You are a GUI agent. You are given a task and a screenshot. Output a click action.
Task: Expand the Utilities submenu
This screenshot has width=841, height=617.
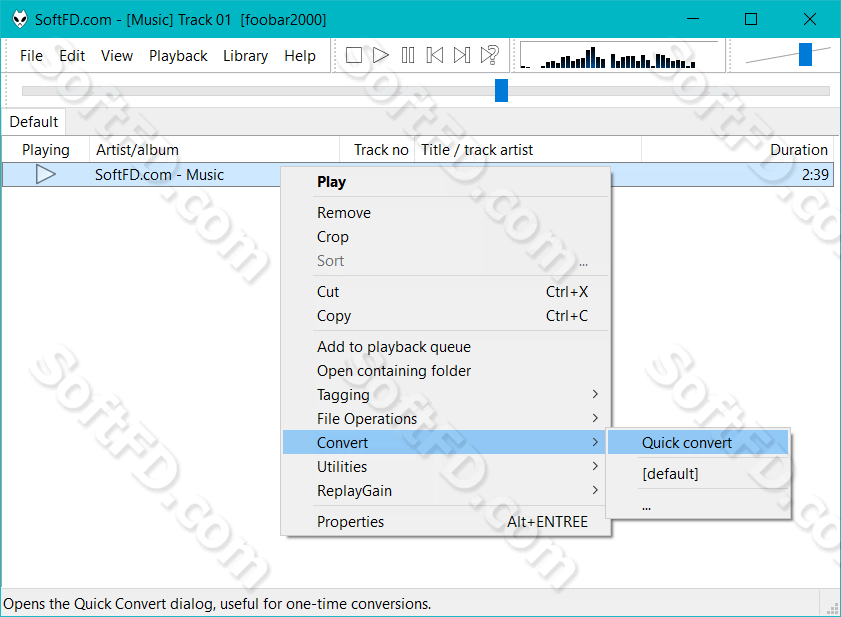tap(446, 467)
